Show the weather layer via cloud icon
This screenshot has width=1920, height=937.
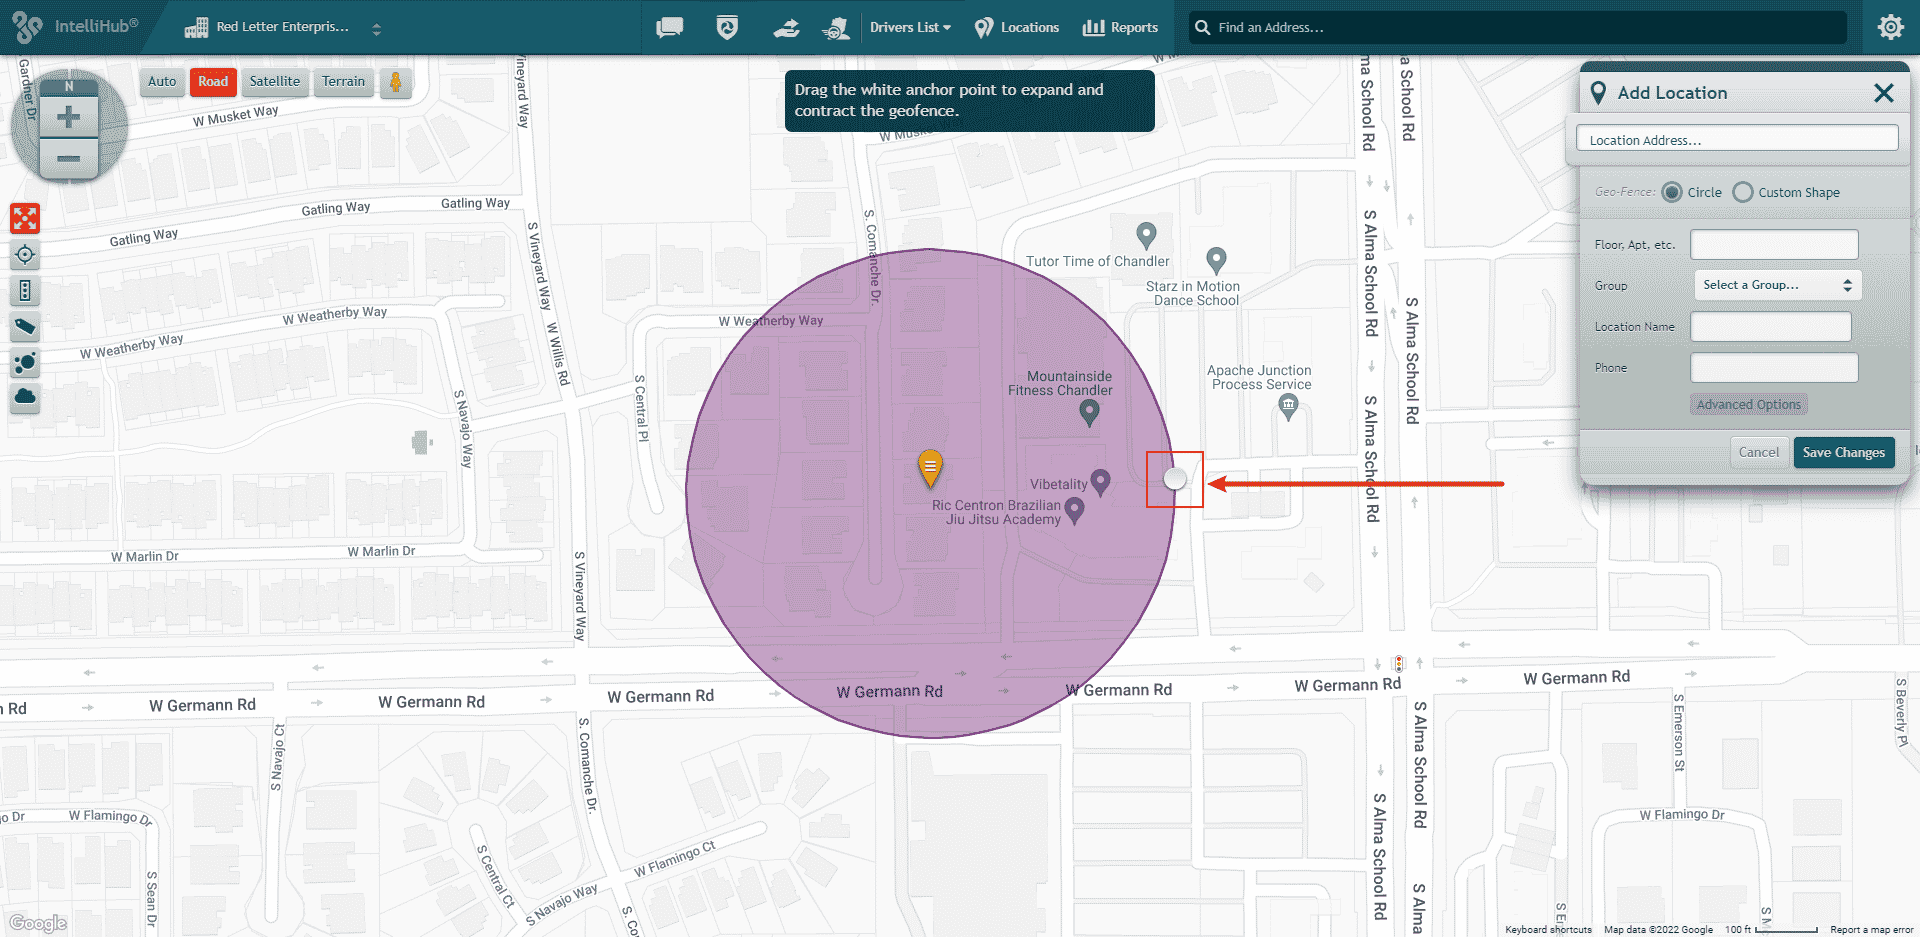(x=25, y=399)
